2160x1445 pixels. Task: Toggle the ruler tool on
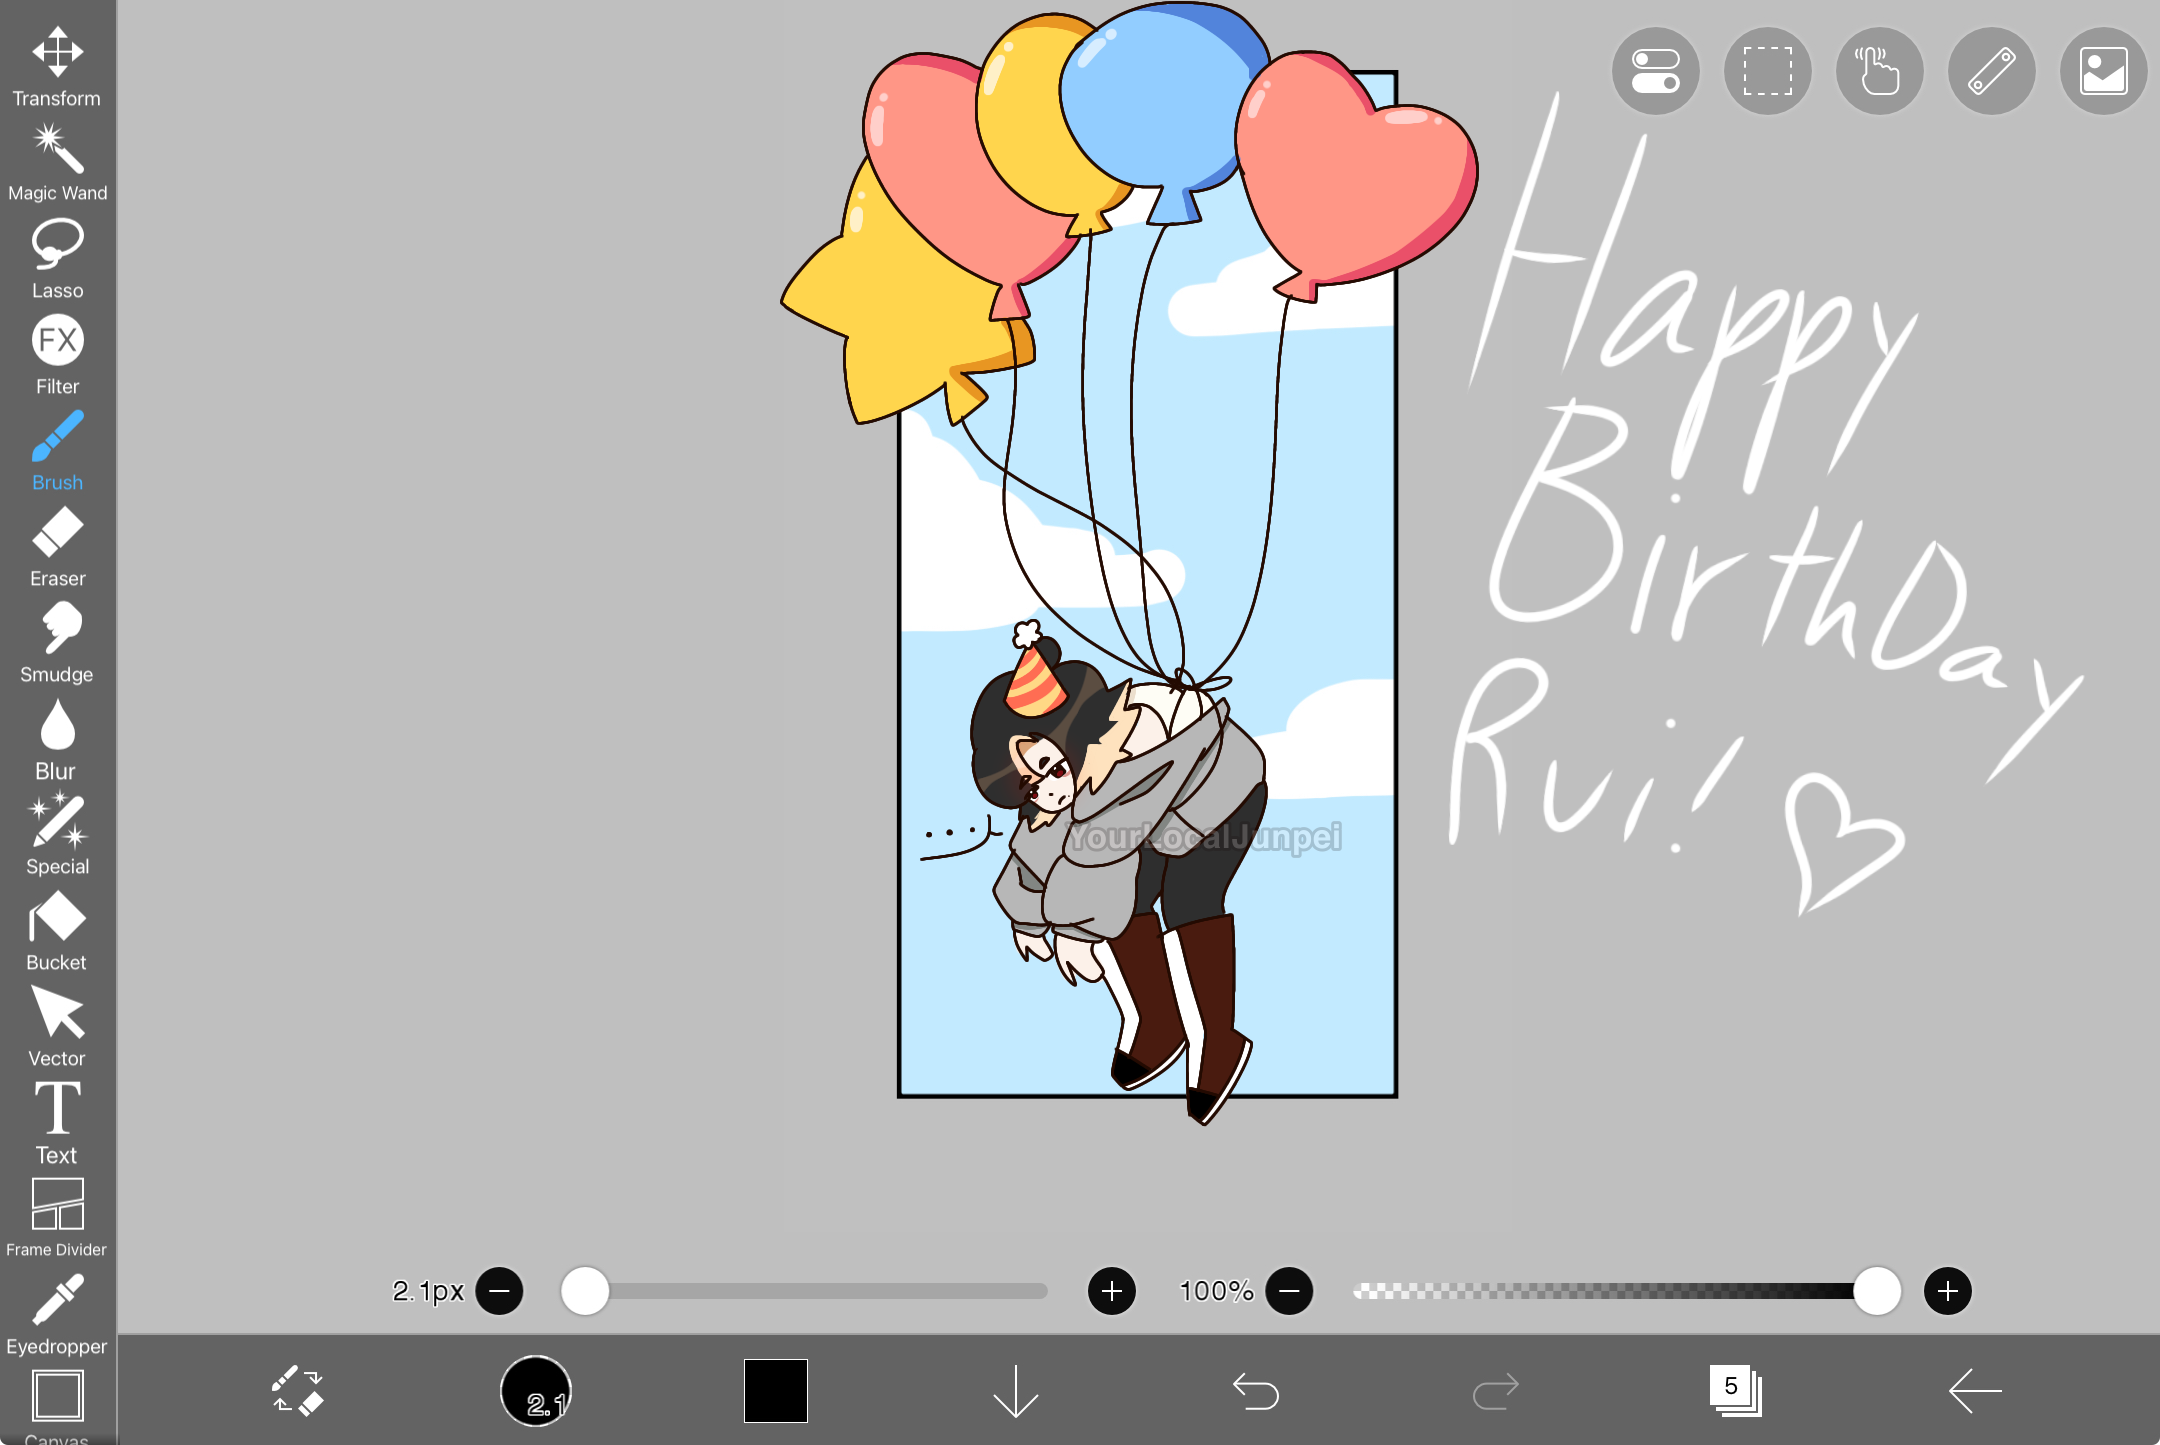coord(1991,71)
